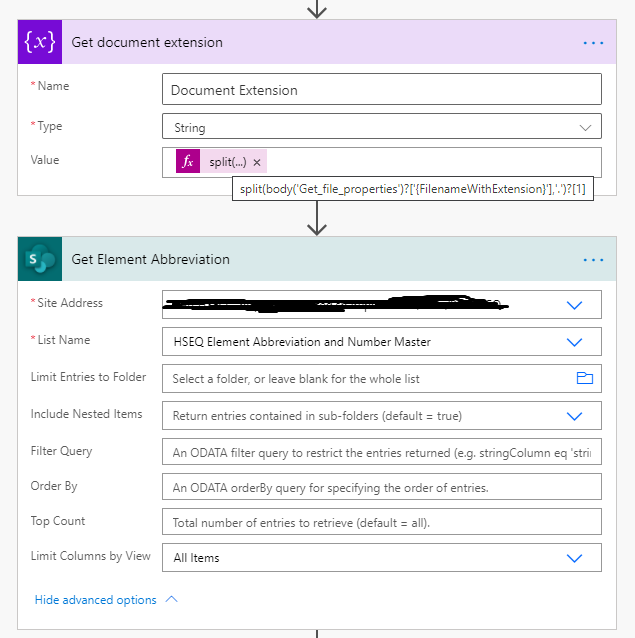Open the ellipsis menu for Get document extension
Screen dimensions: 635x638
593,43
